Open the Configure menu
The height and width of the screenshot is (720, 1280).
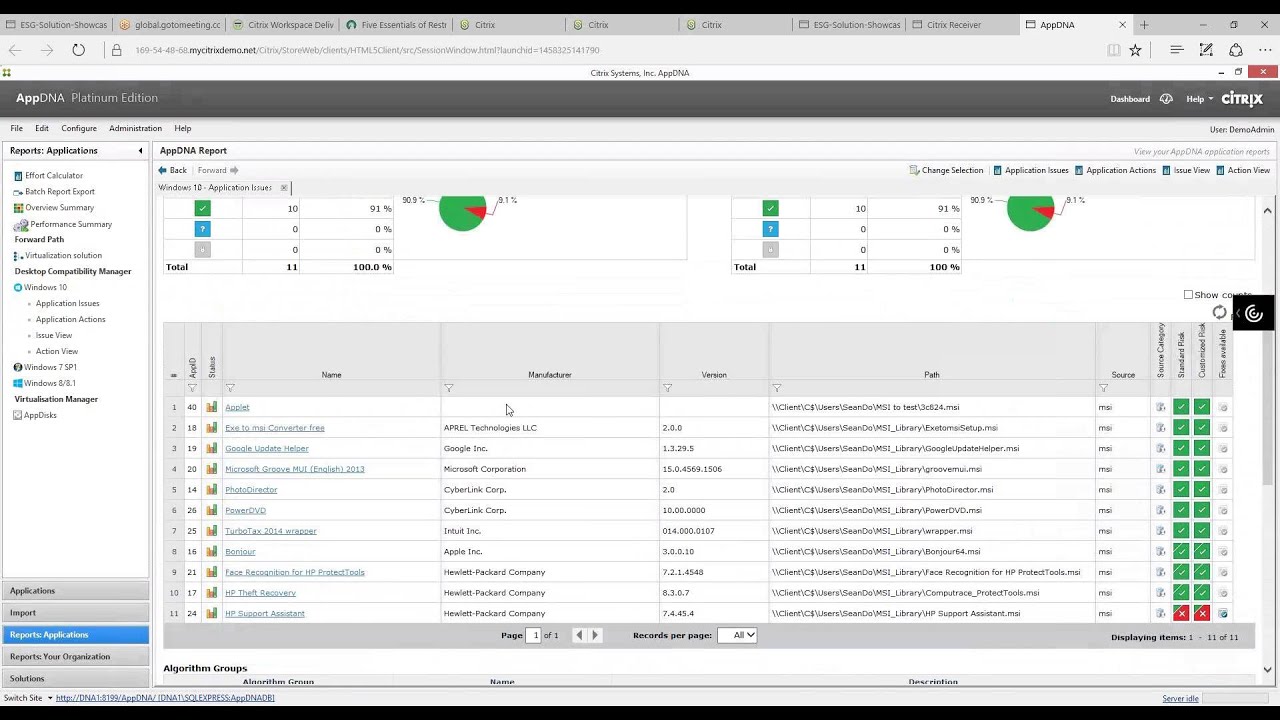(79, 128)
